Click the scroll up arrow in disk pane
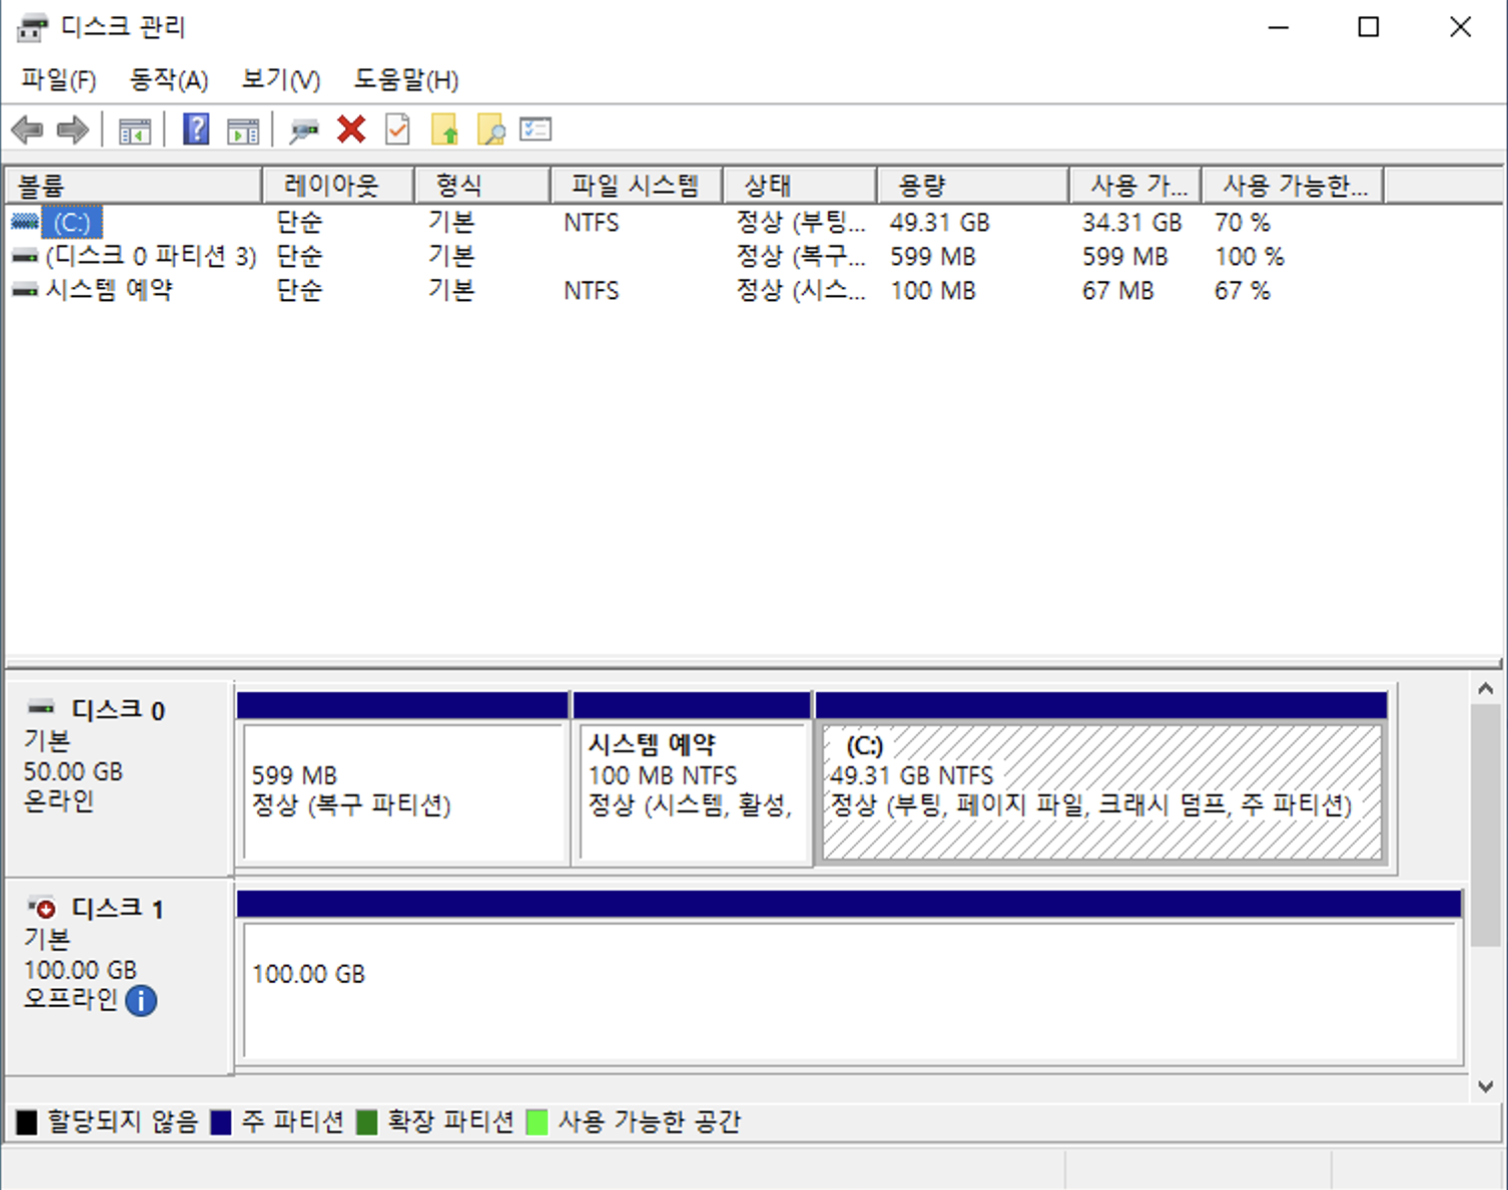Viewport: 1508px width, 1190px height. point(1485,689)
